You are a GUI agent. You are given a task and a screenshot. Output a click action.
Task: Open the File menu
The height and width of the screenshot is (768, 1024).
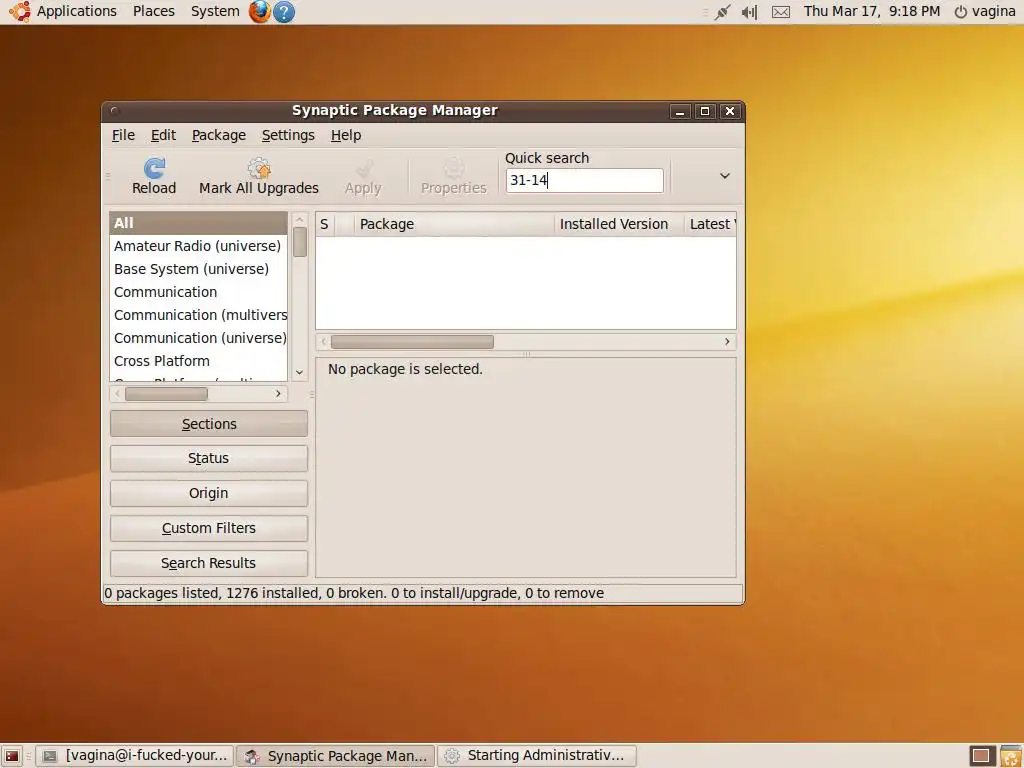pos(123,135)
